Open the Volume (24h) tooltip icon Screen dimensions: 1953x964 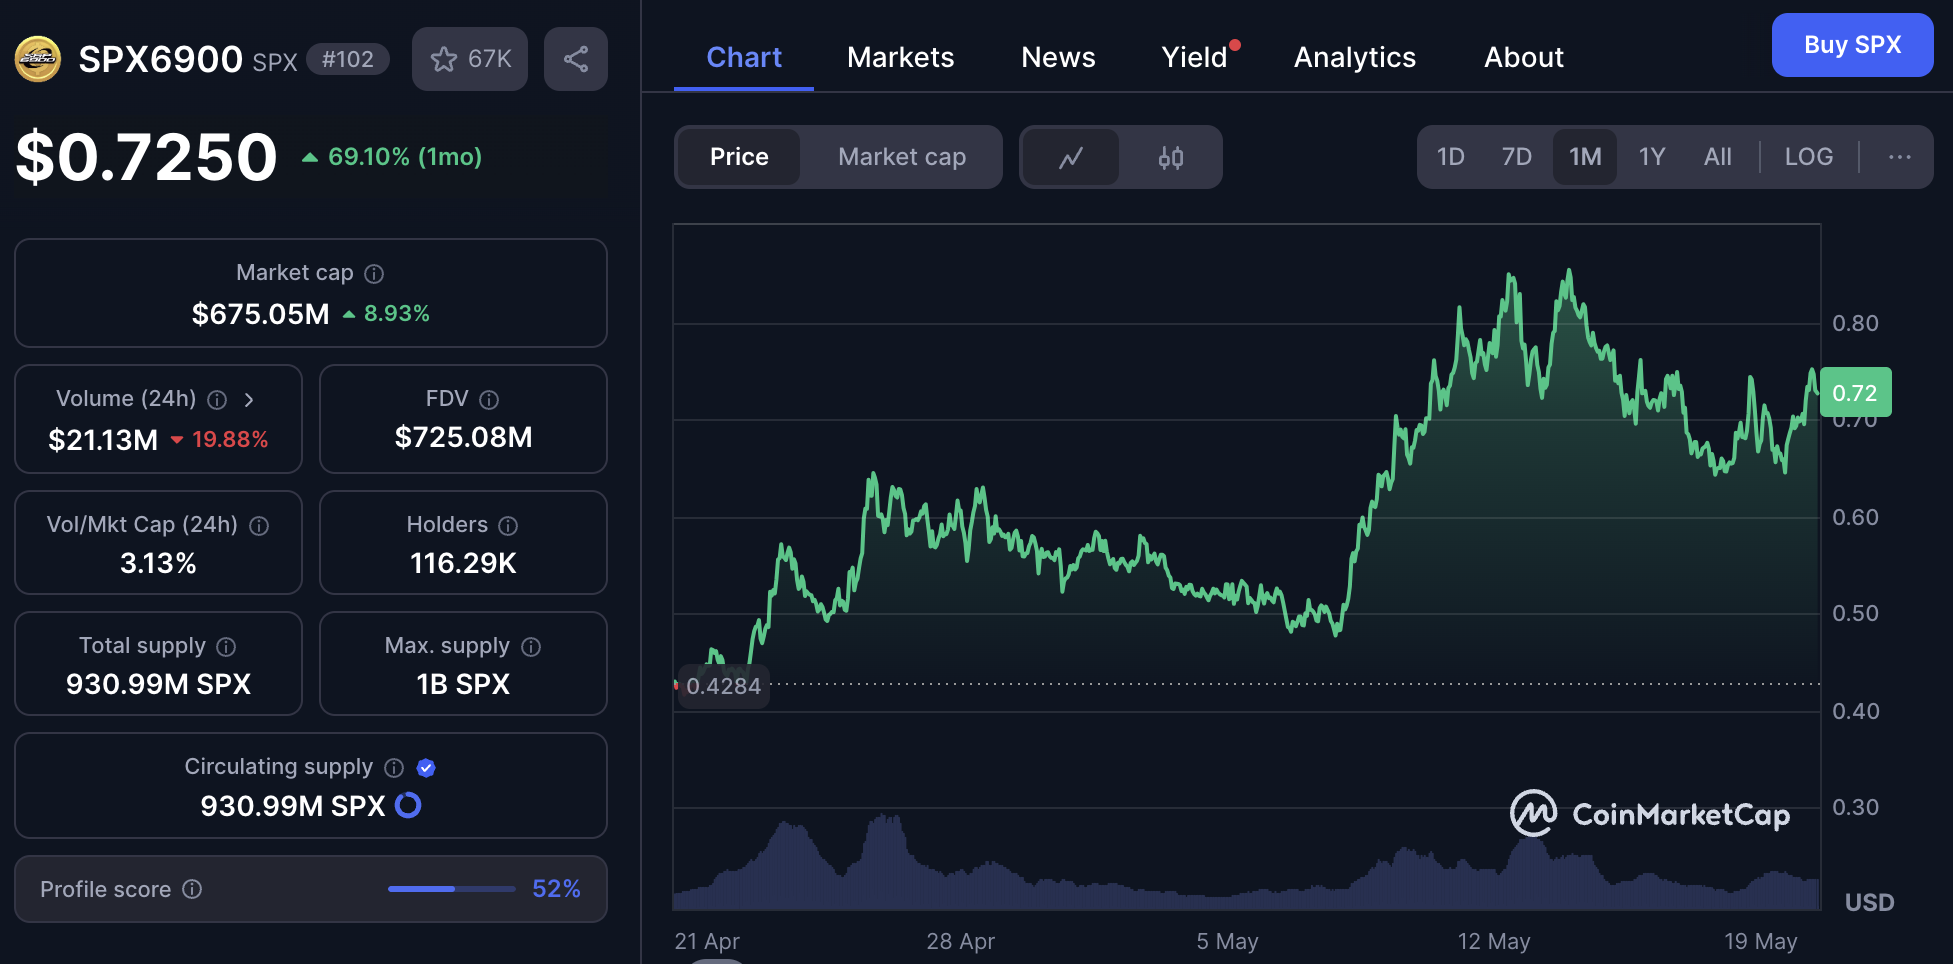point(217,399)
